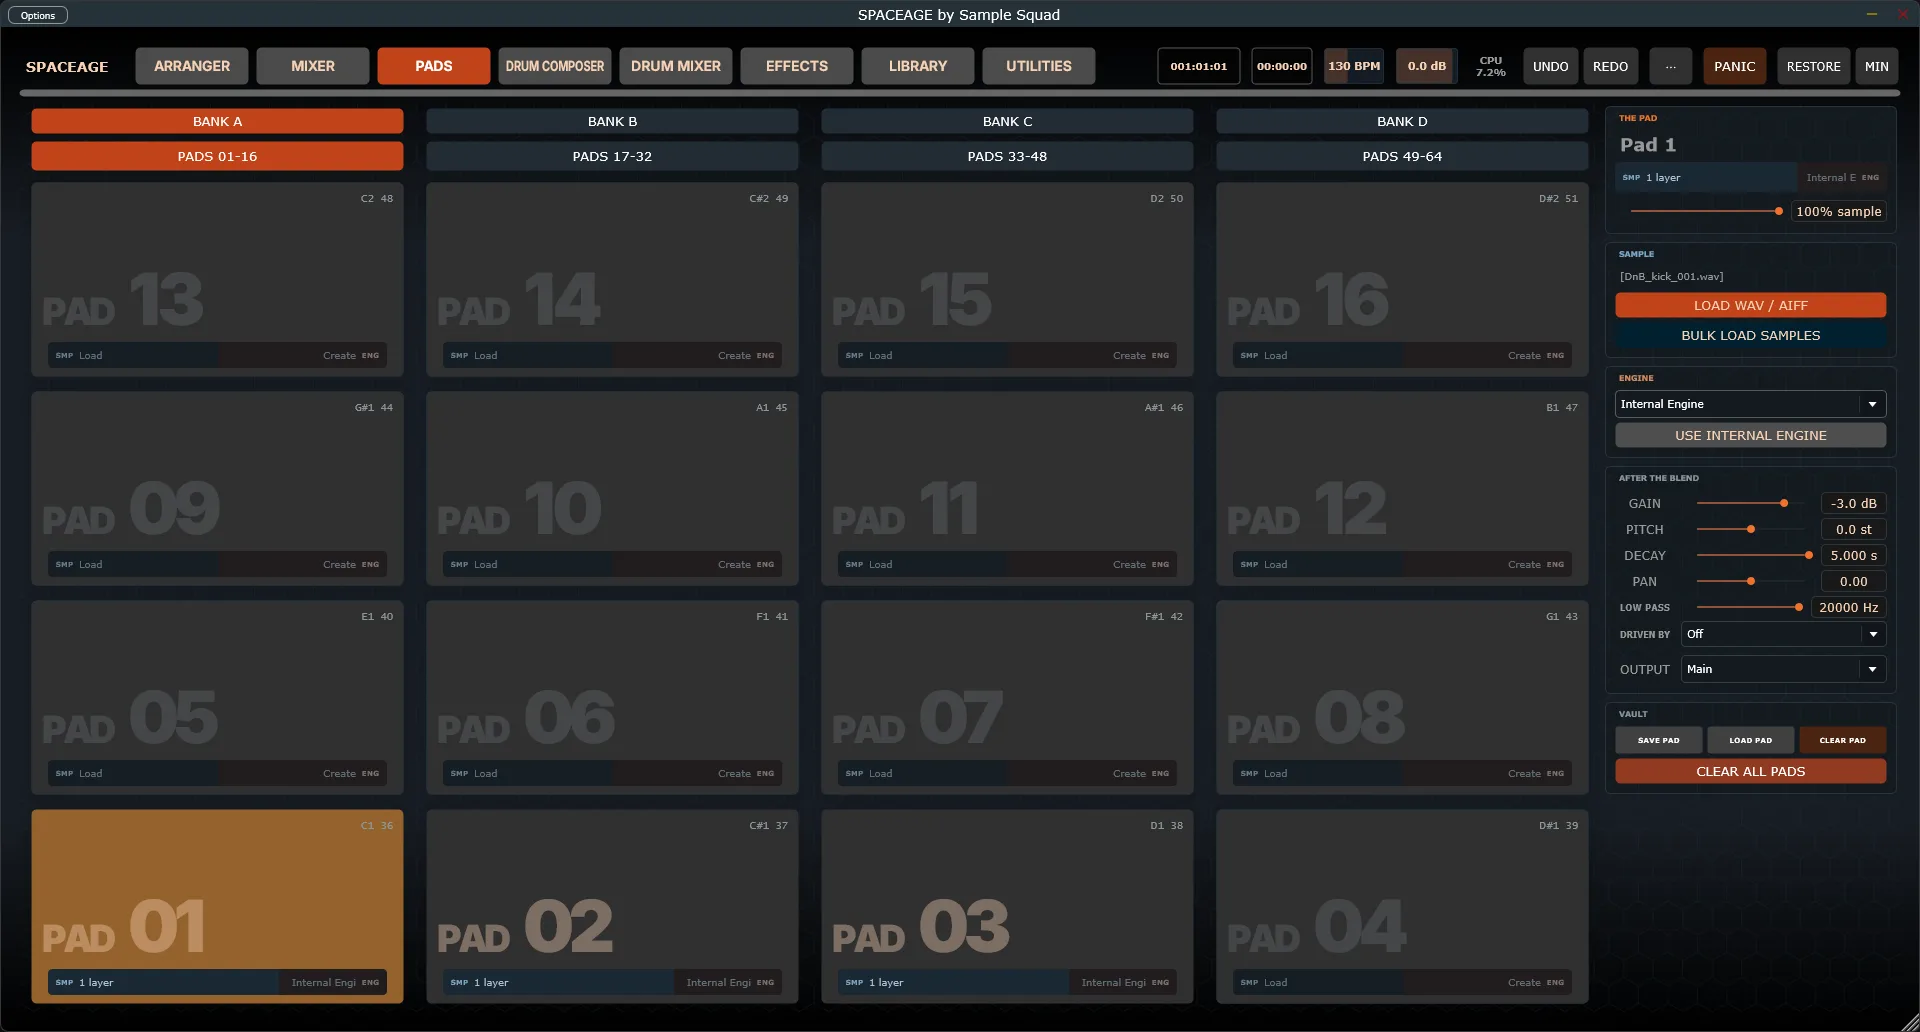The height and width of the screenshot is (1032, 1920).
Task: Go to the LIBRARY tab
Action: tap(918, 66)
